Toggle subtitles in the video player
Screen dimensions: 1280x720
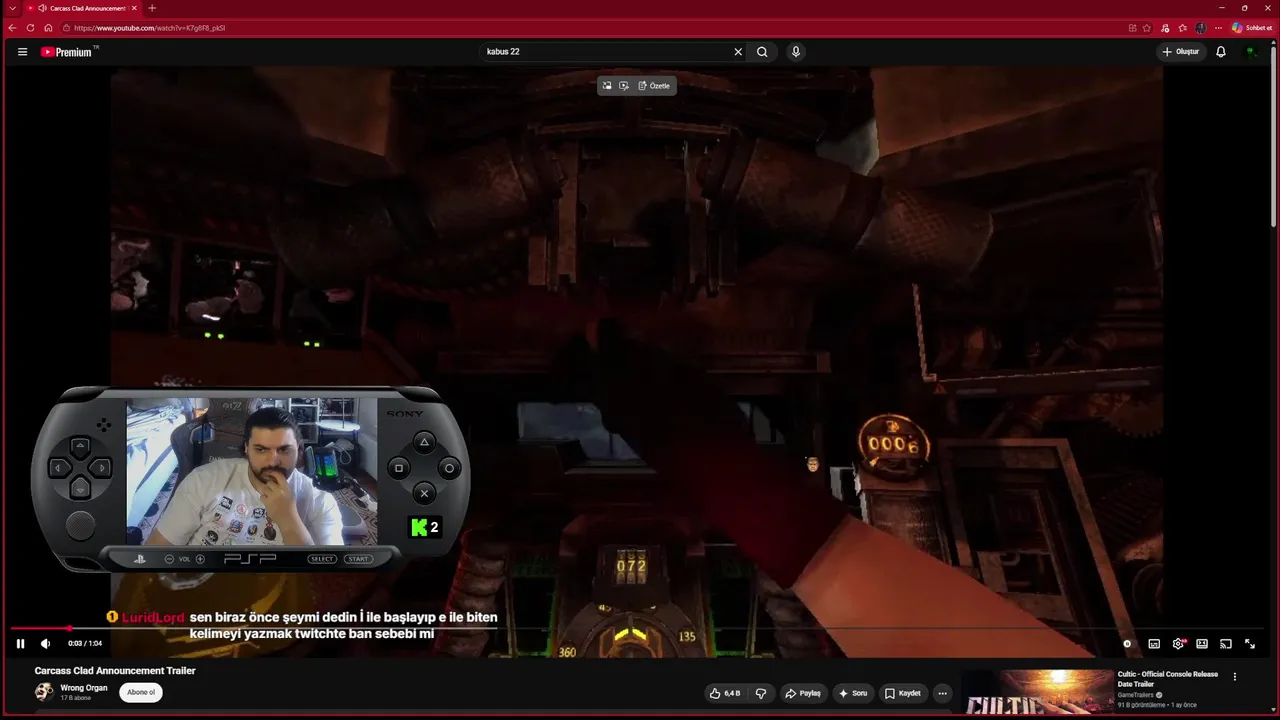(x=1154, y=644)
